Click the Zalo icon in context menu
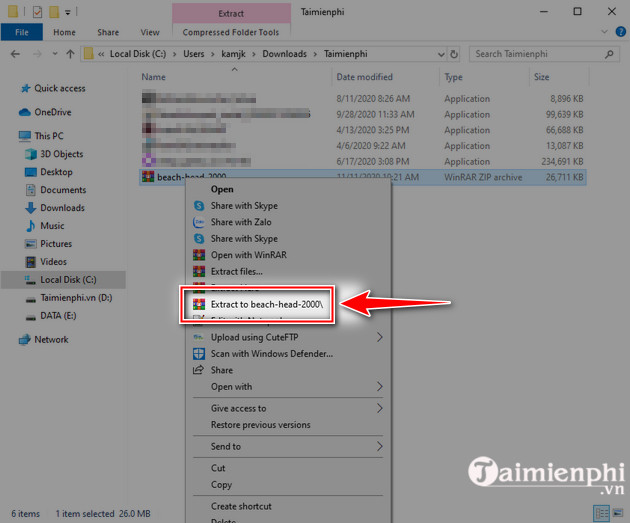This screenshot has width=630, height=523. 199,222
